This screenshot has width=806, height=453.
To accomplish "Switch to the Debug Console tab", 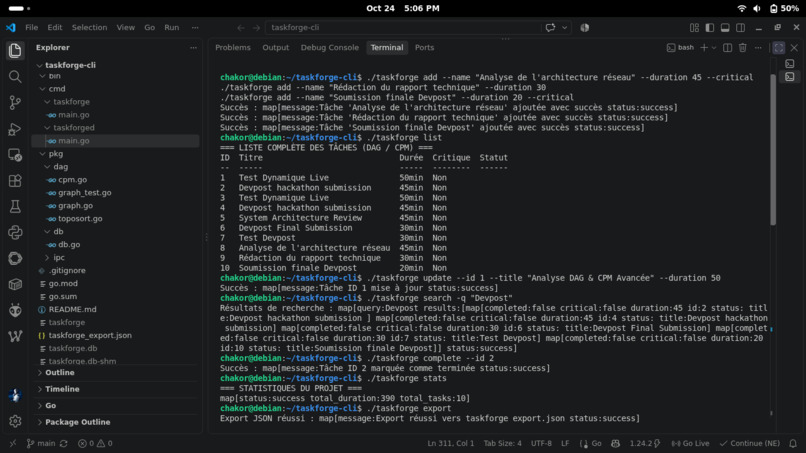I will click(x=329, y=47).
